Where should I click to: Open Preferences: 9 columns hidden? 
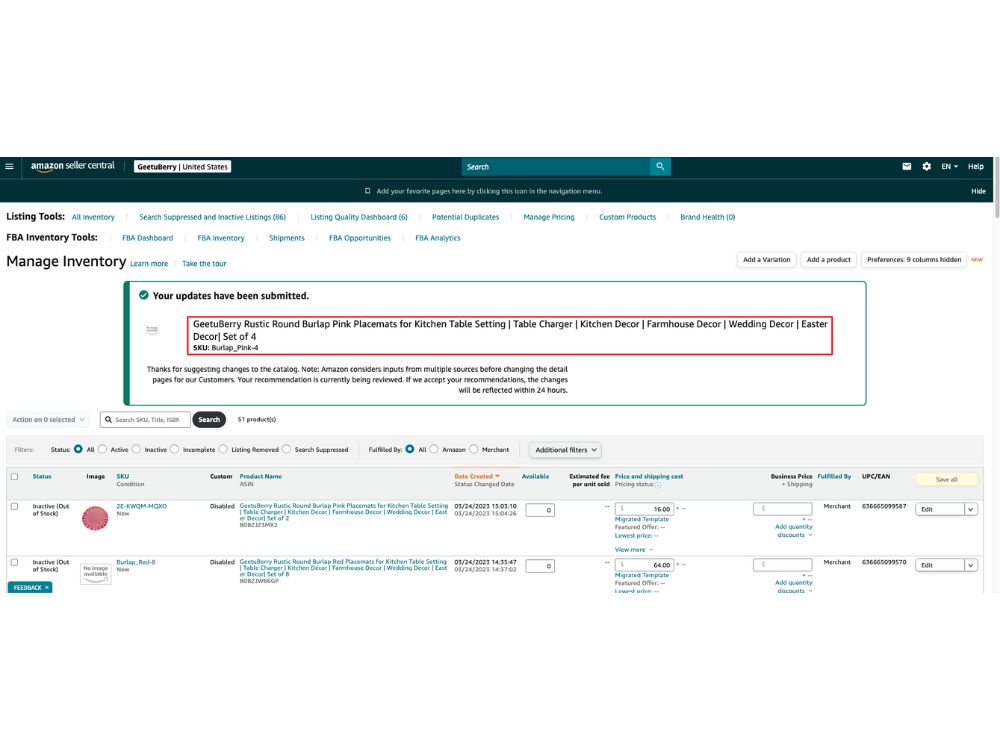914,260
